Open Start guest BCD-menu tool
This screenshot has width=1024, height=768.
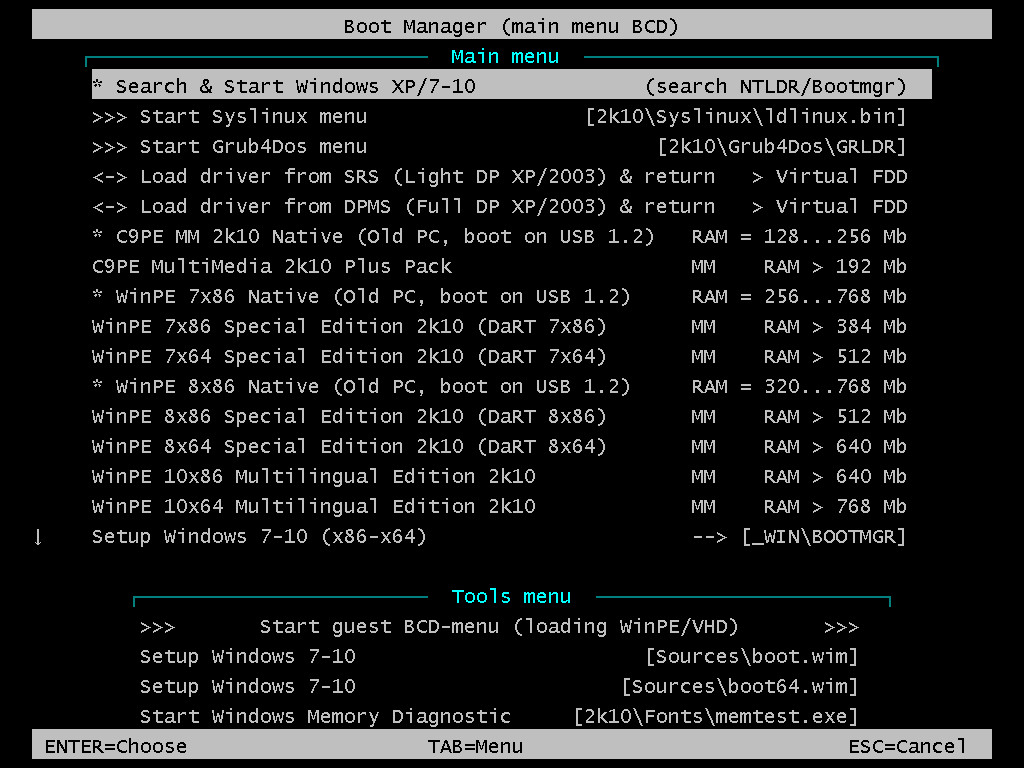[498, 626]
